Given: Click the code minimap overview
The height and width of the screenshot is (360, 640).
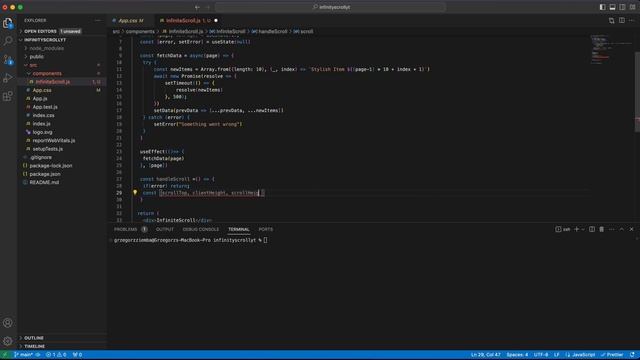Looking at the screenshot, I should point(611,51).
